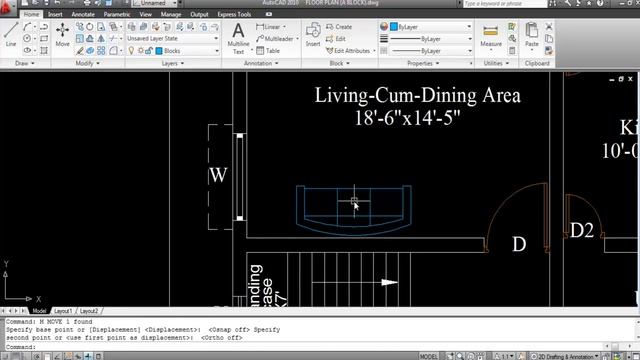
Task: Switch to Layout1 tab
Action: 63,311
